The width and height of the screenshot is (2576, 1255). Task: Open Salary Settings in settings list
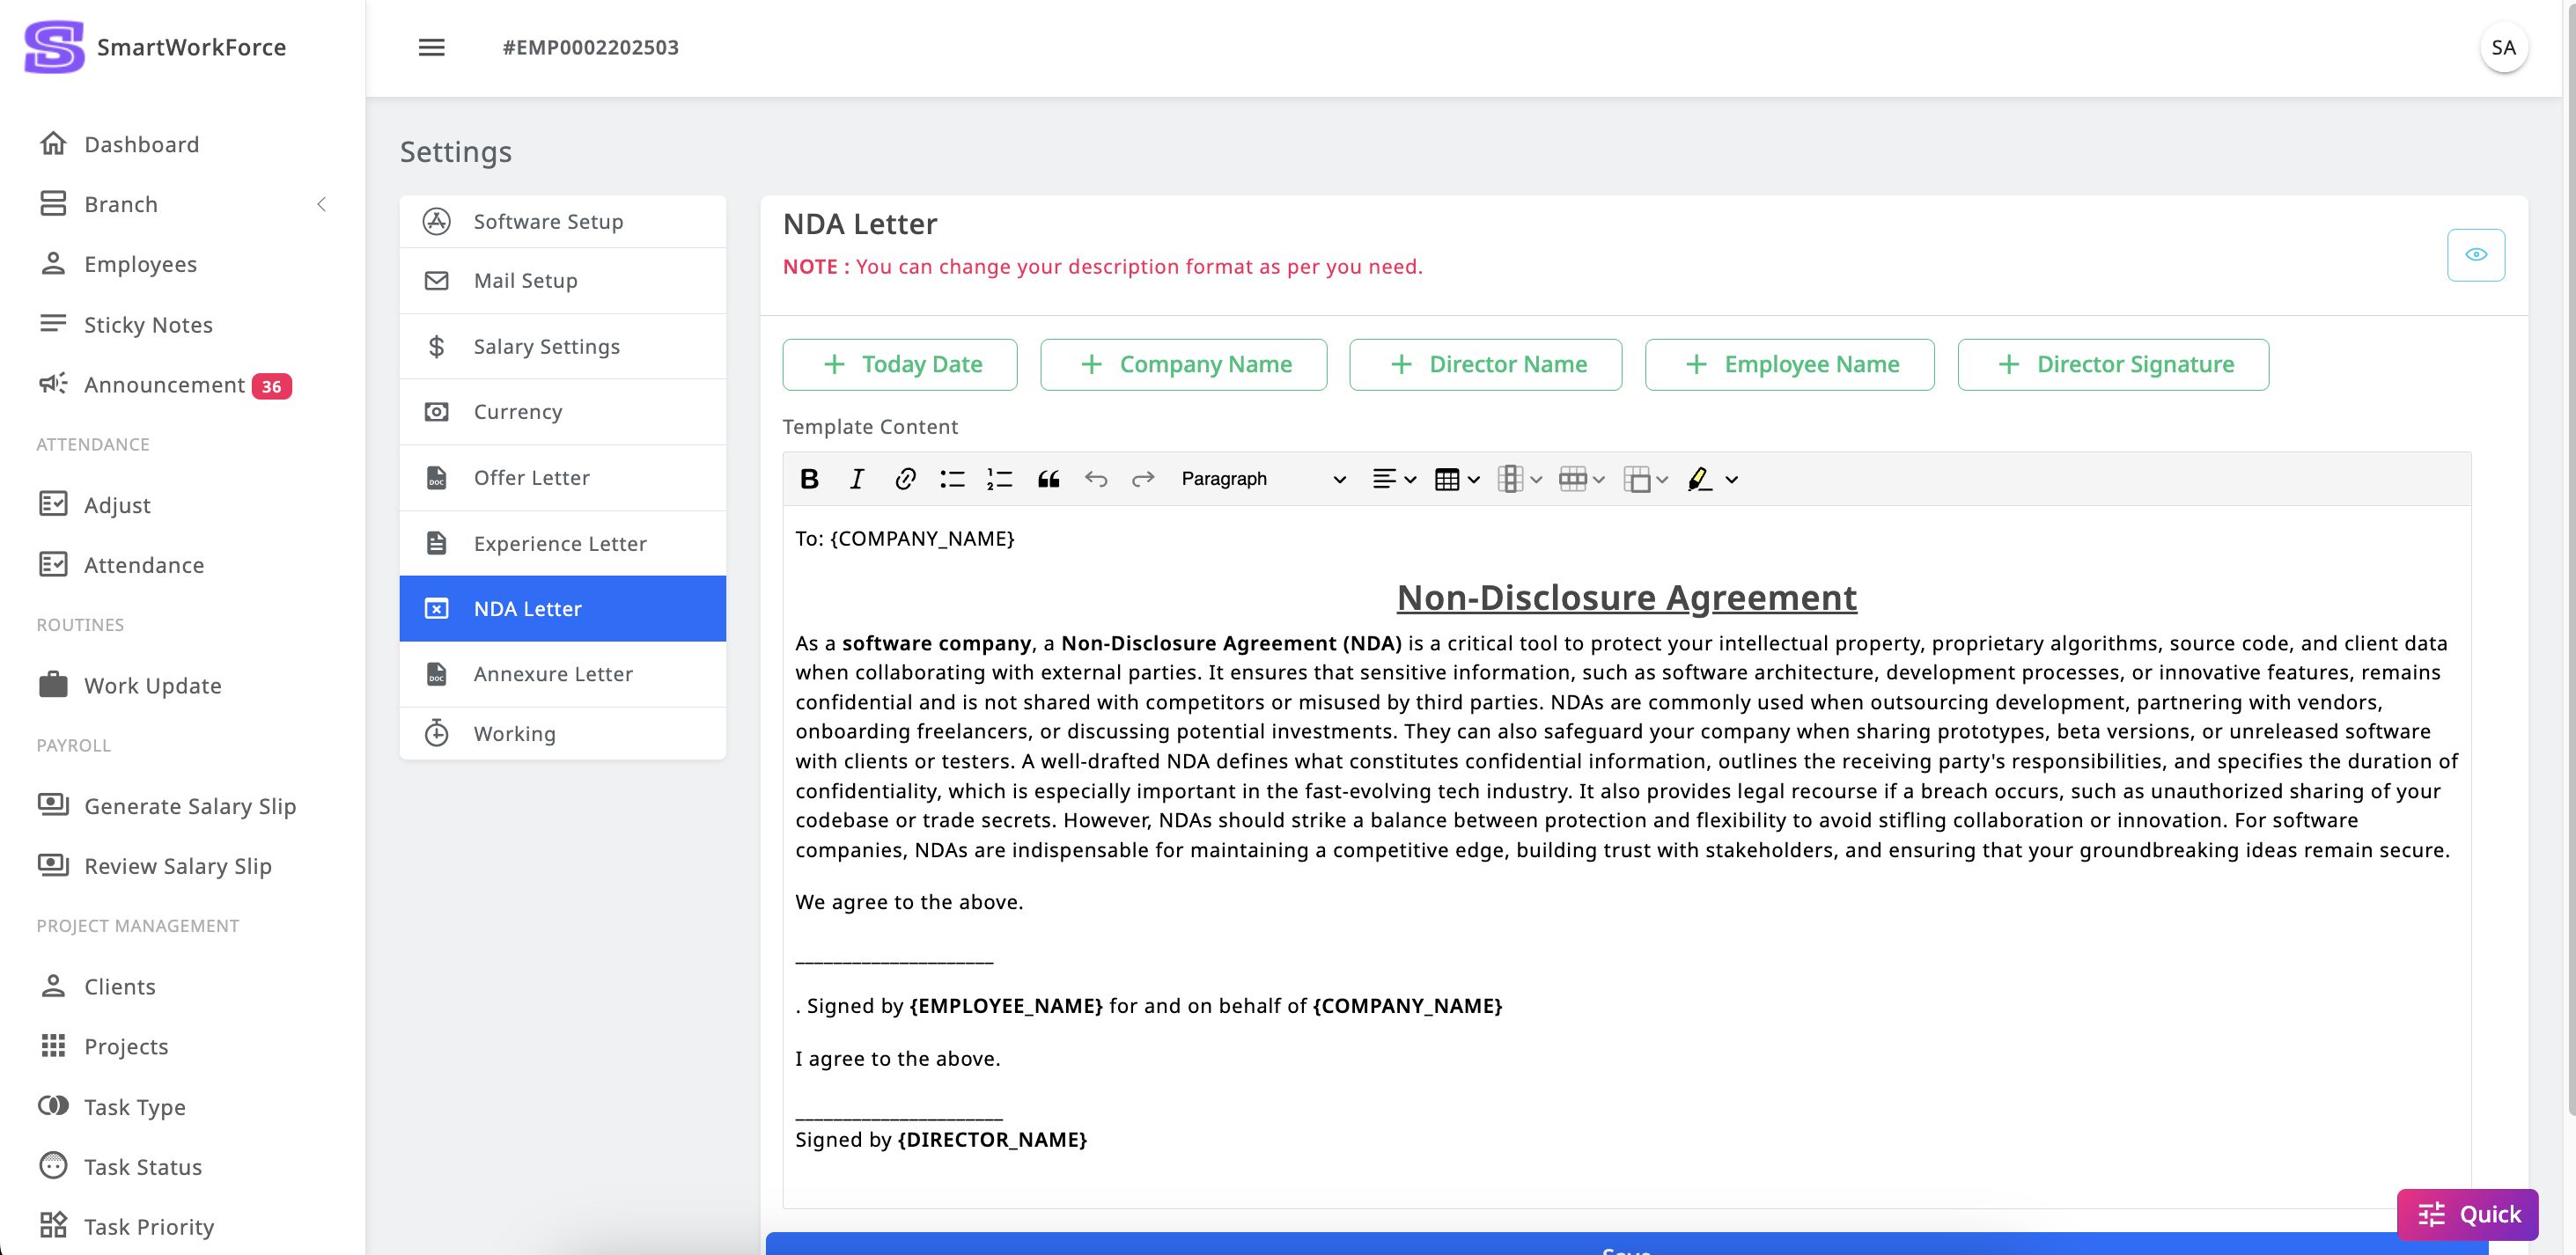[x=546, y=346]
